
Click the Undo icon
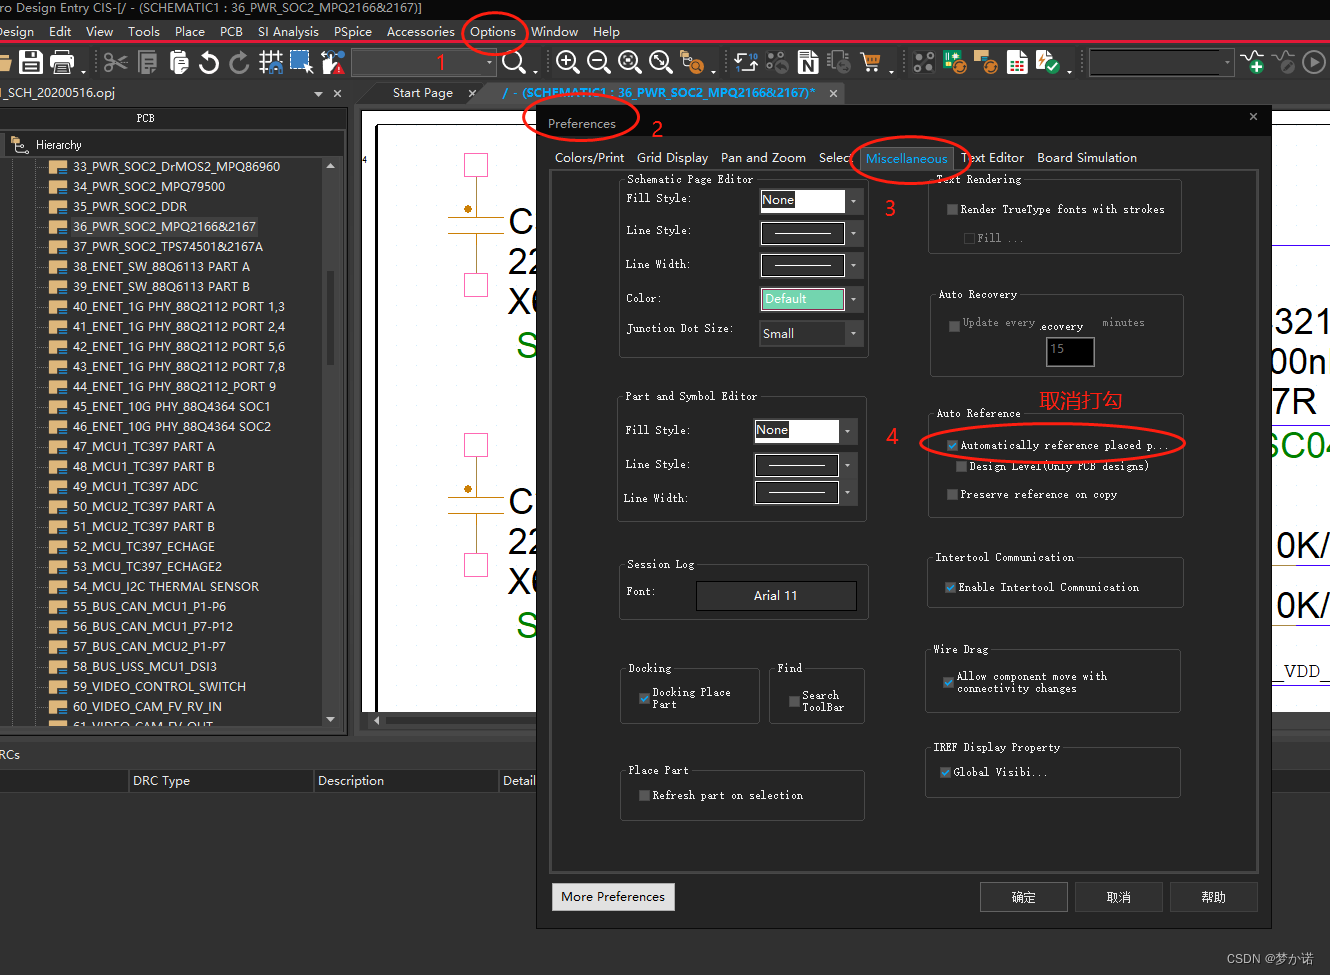pyautogui.click(x=209, y=62)
